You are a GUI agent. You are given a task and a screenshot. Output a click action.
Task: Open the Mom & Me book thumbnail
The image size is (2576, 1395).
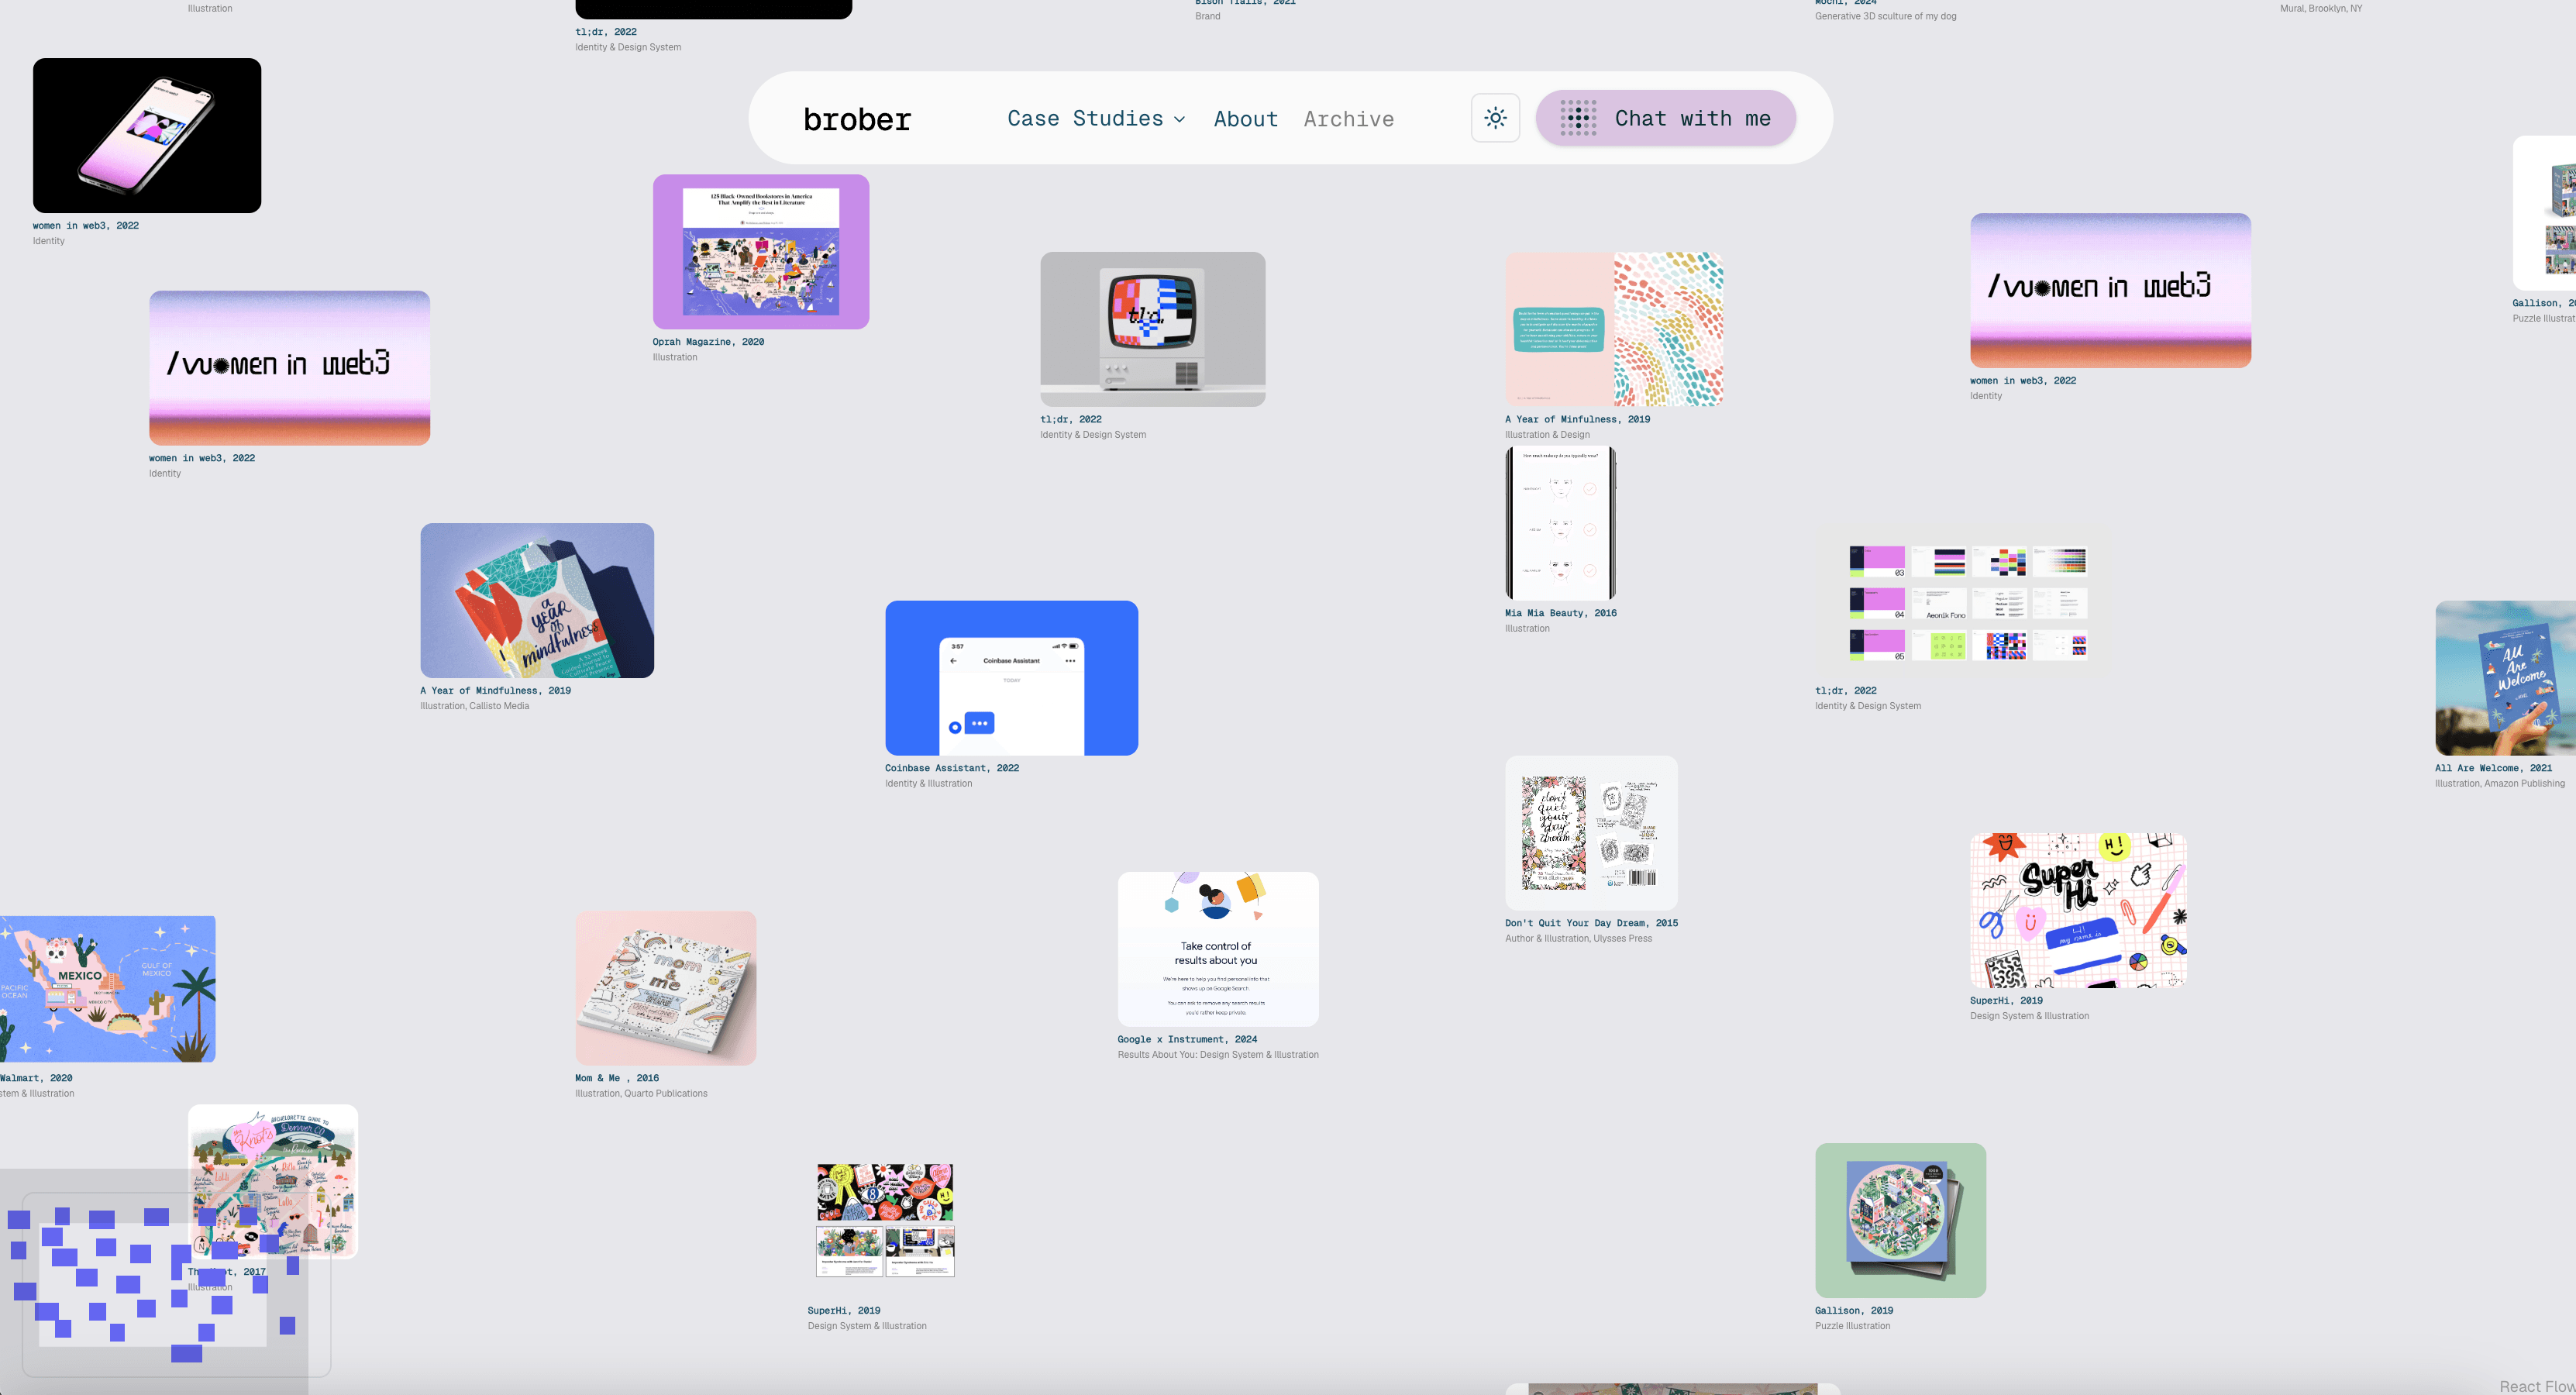pyautogui.click(x=665, y=988)
